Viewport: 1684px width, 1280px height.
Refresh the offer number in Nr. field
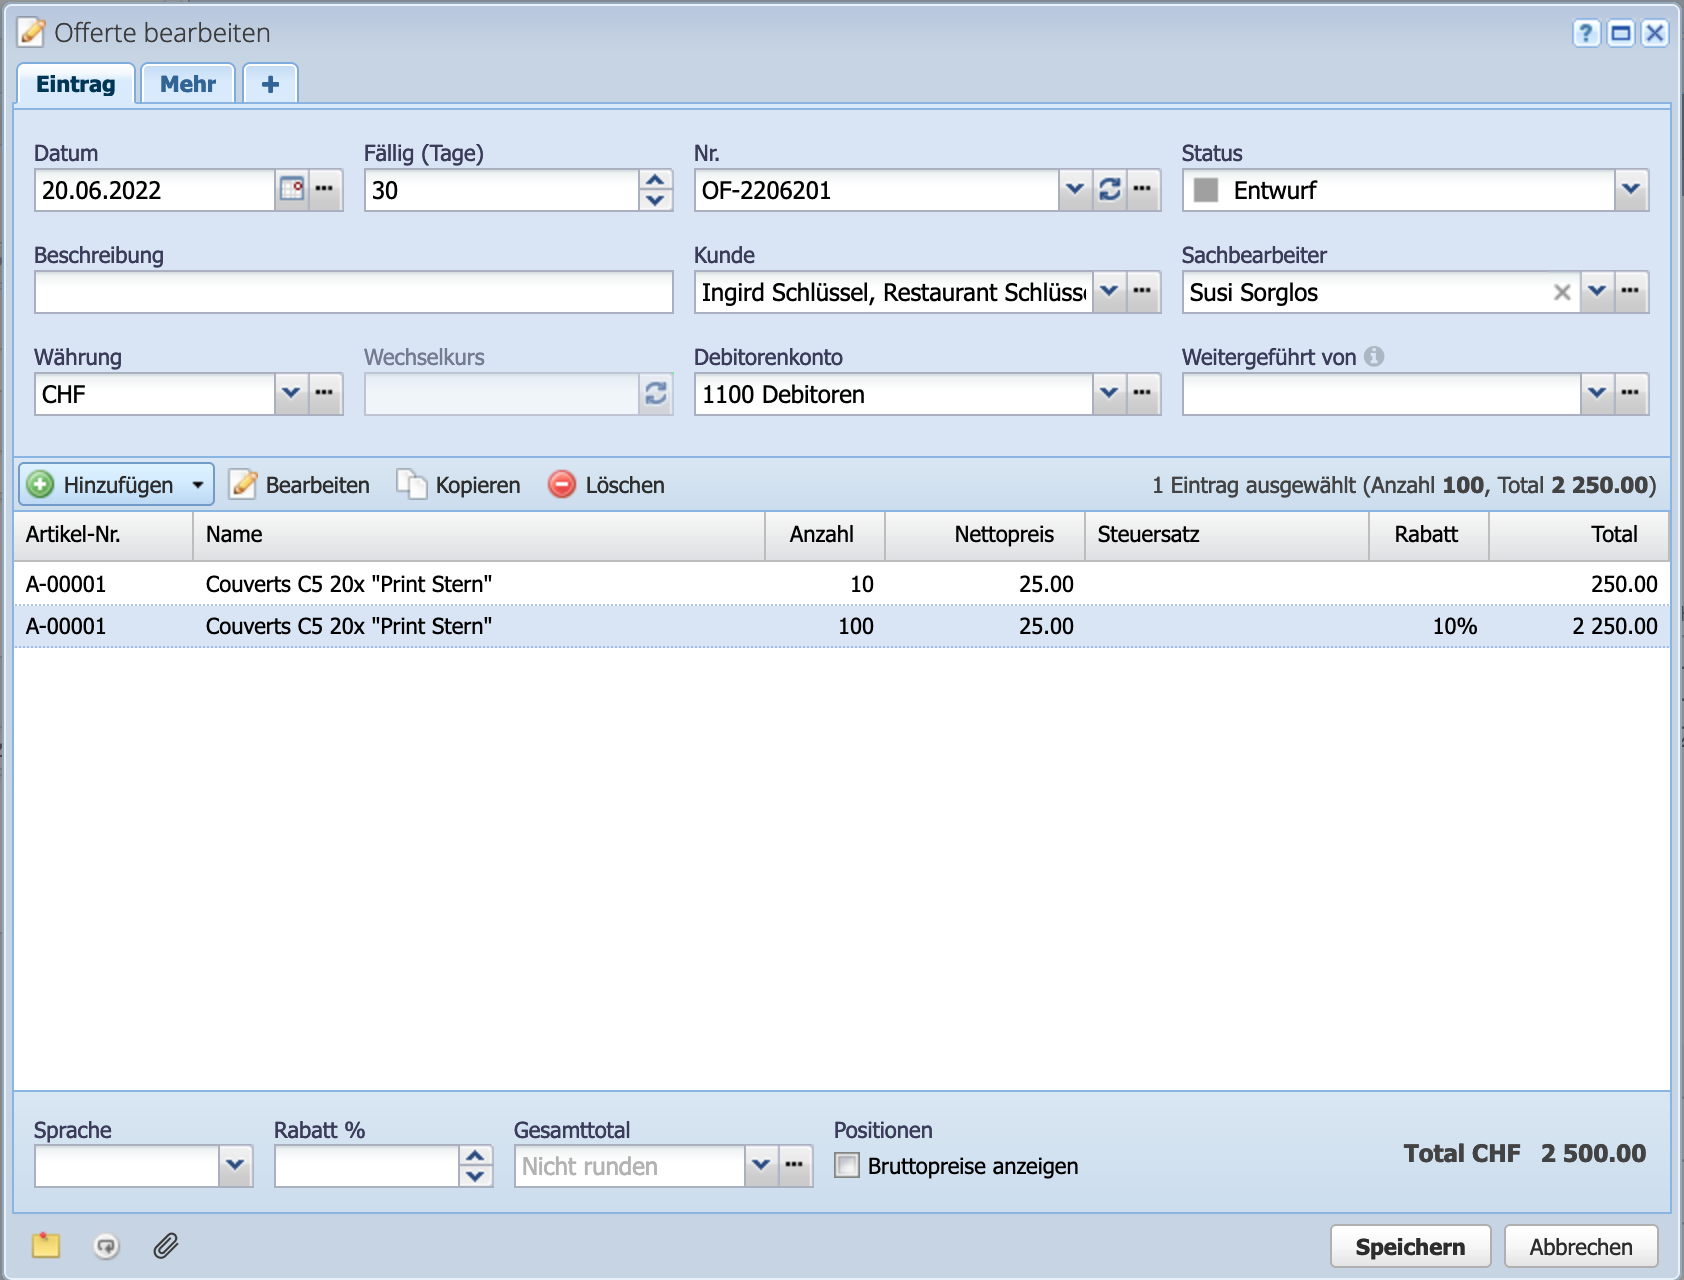(1109, 189)
